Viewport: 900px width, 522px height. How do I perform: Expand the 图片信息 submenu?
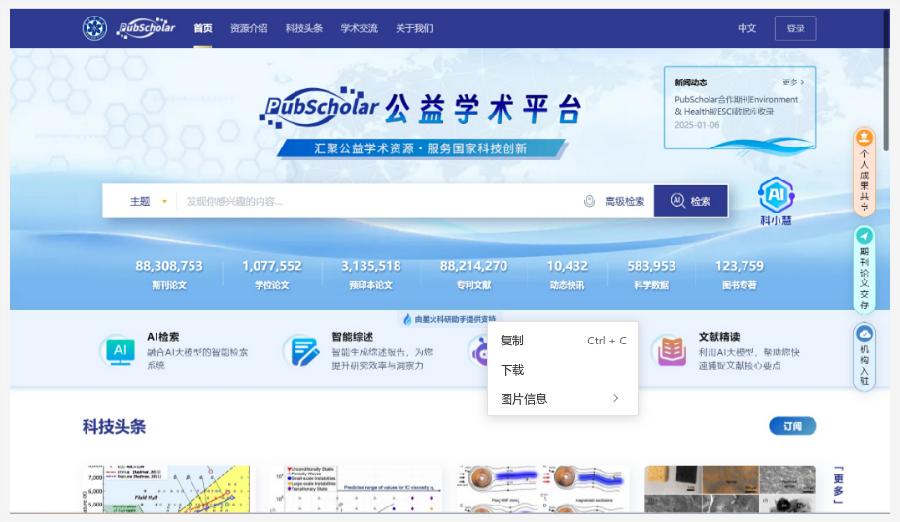tap(562, 398)
